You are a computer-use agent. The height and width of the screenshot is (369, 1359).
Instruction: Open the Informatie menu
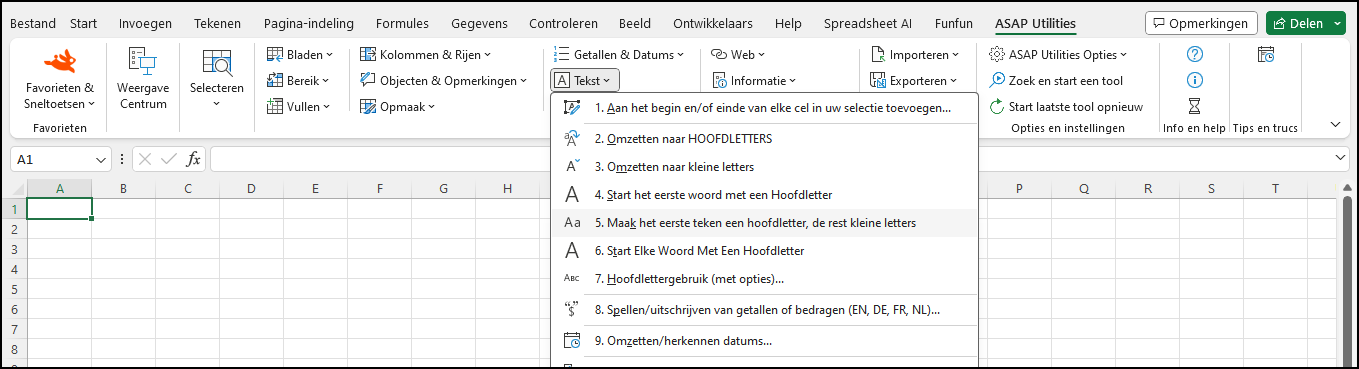coord(754,80)
